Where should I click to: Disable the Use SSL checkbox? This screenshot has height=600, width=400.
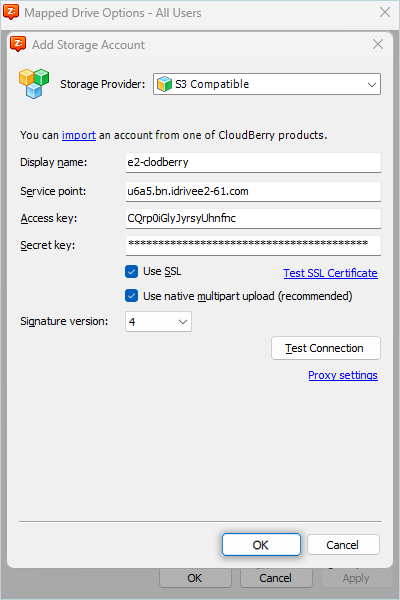click(131, 272)
